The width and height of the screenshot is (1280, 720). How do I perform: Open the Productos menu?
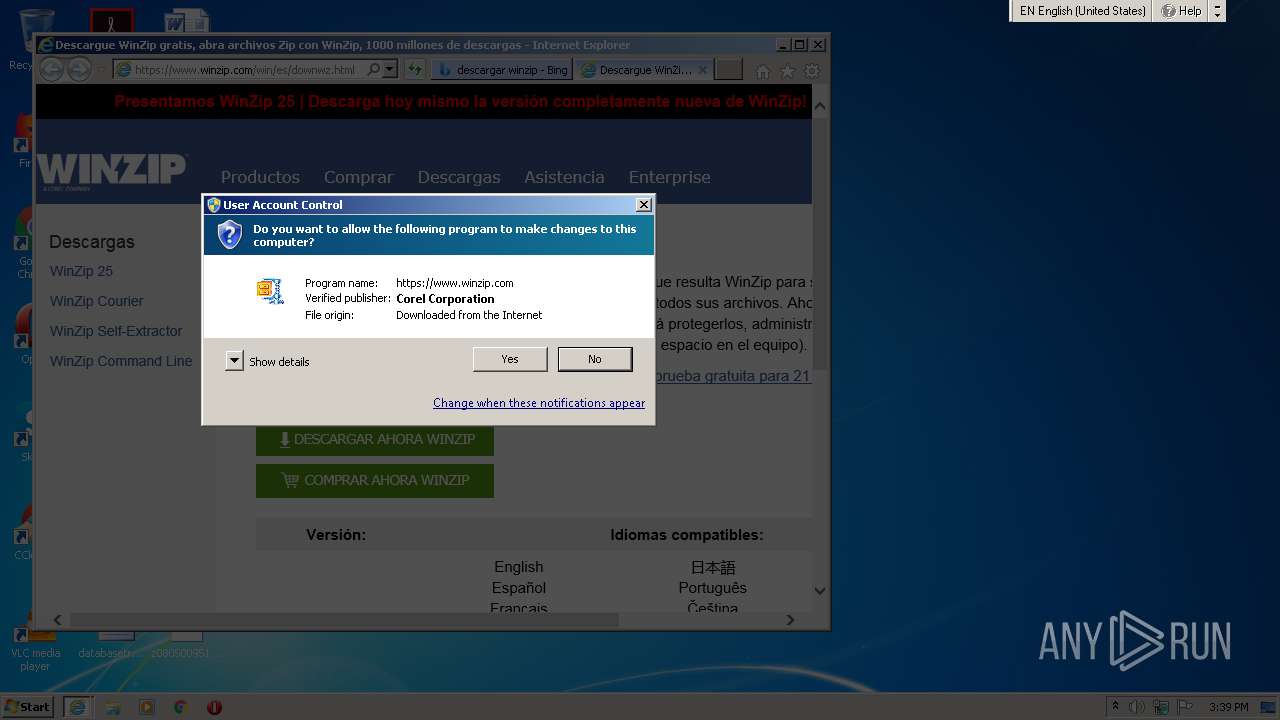tap(260, 177)
